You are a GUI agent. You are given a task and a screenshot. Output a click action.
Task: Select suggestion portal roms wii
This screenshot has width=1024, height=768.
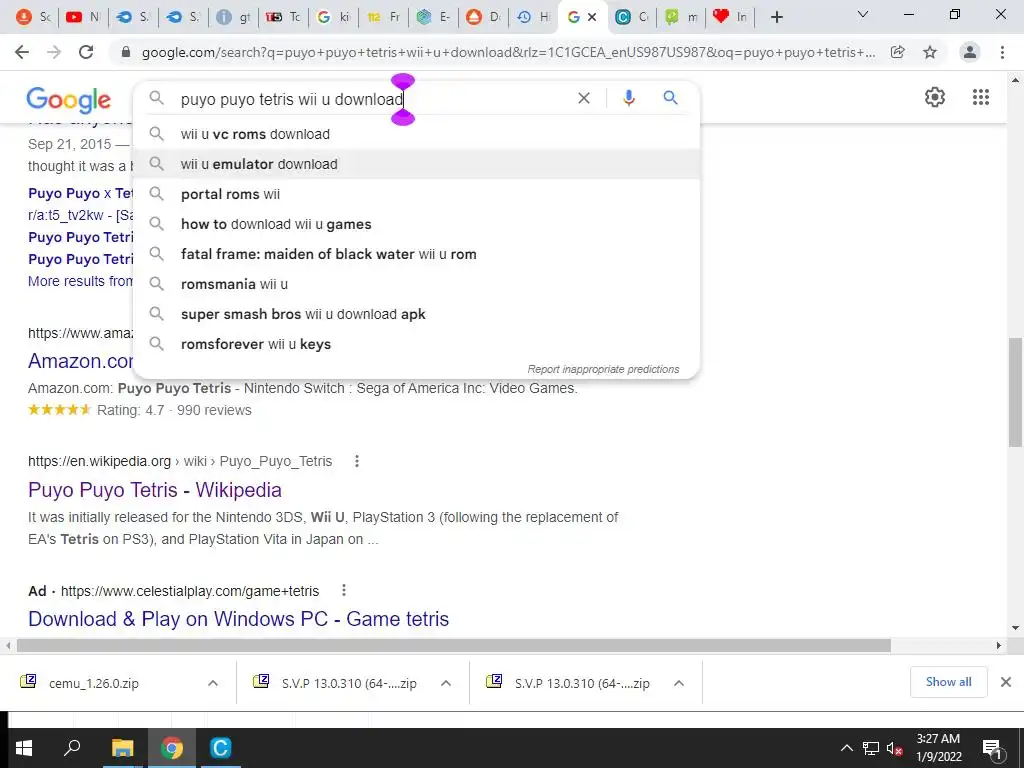tap(416, 194)
